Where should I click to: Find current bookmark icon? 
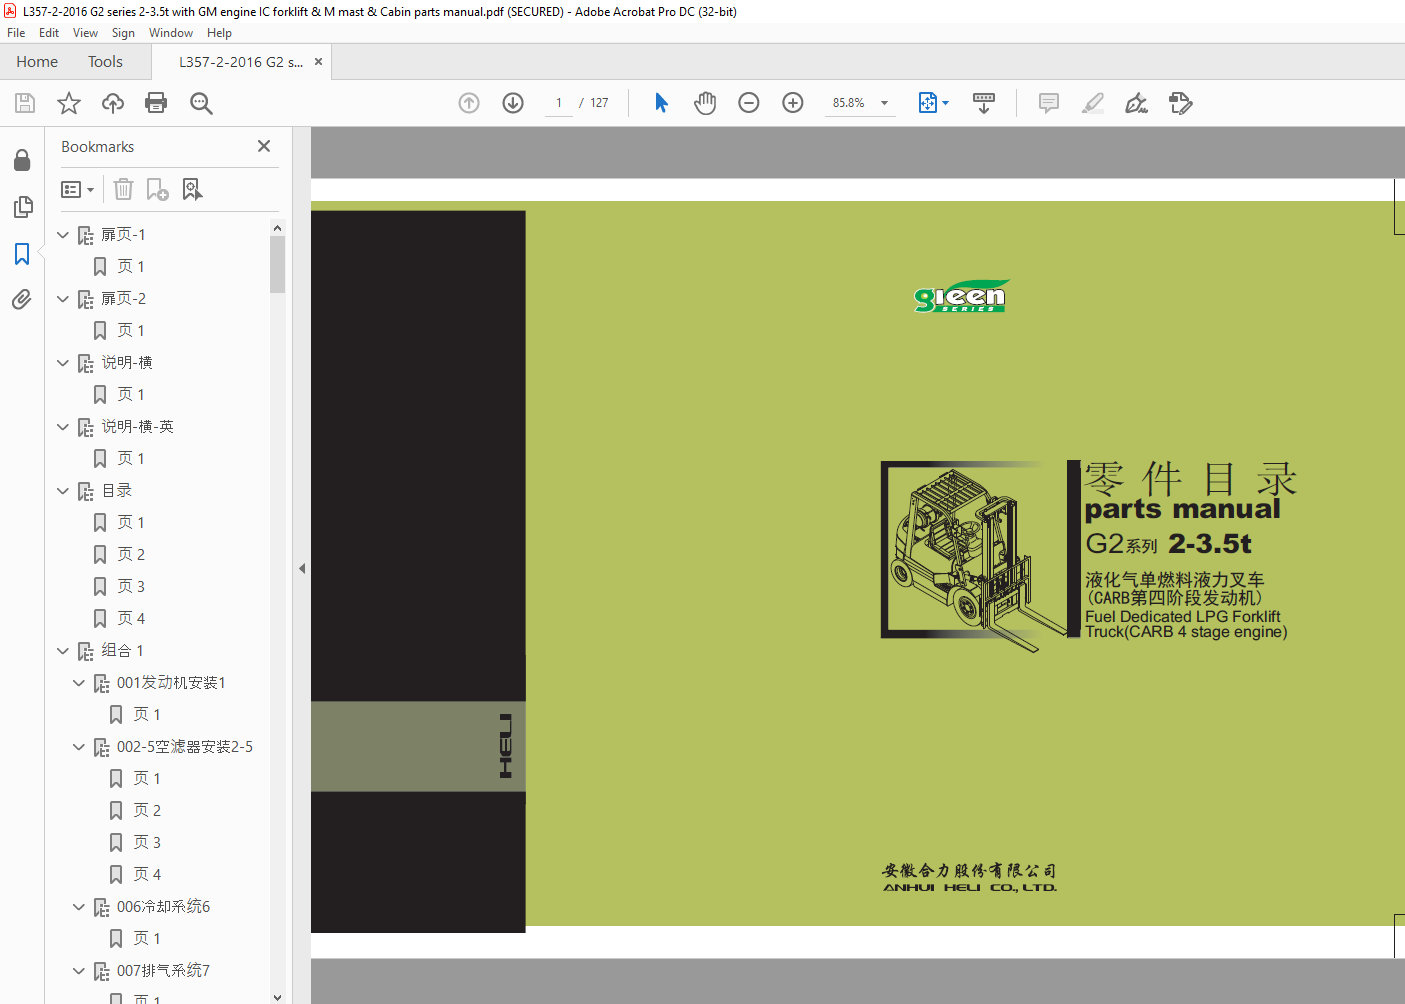[192, 189]
